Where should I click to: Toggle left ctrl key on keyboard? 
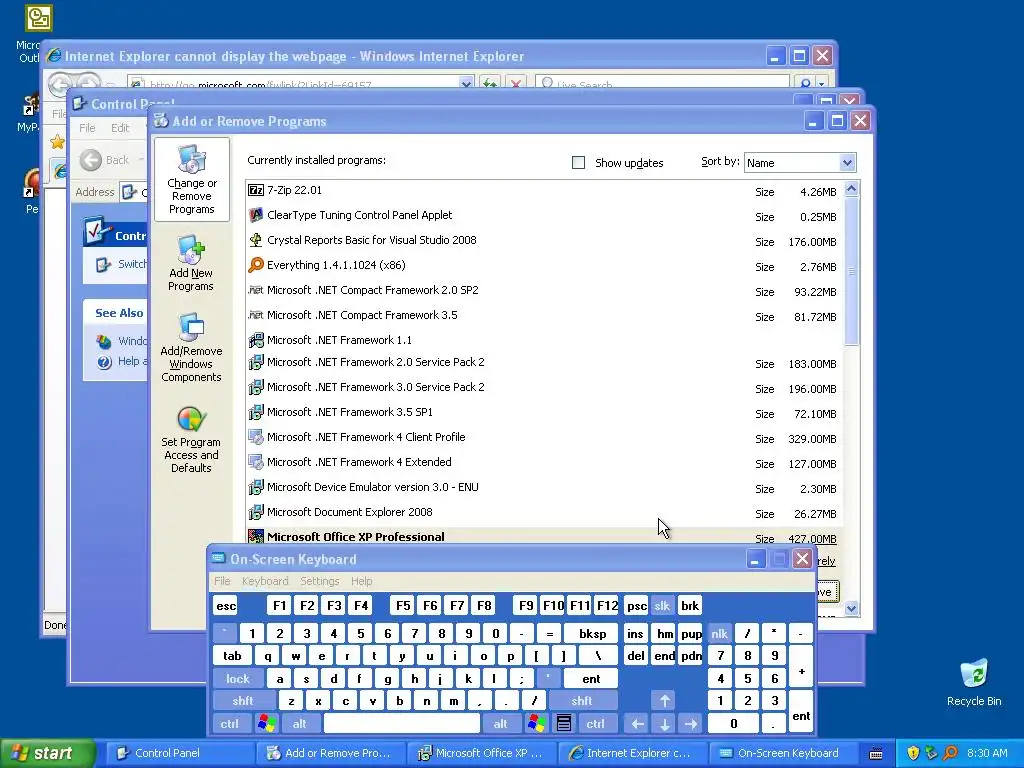(x=230, y=724)
